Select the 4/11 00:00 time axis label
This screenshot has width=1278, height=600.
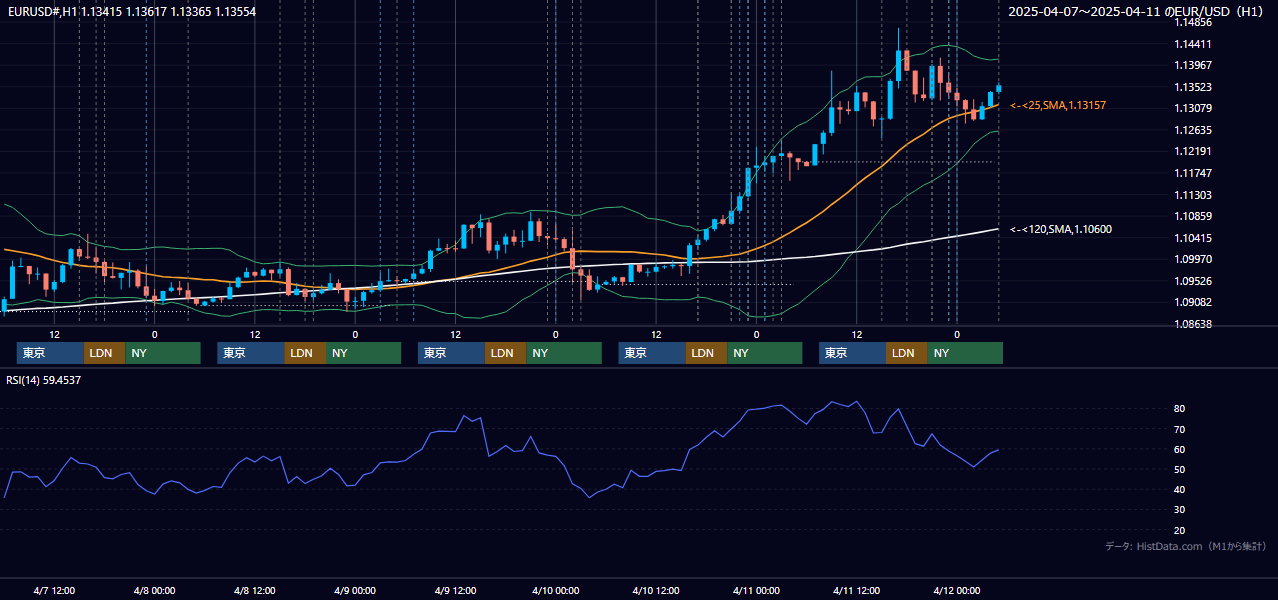(x=756, y=590)
